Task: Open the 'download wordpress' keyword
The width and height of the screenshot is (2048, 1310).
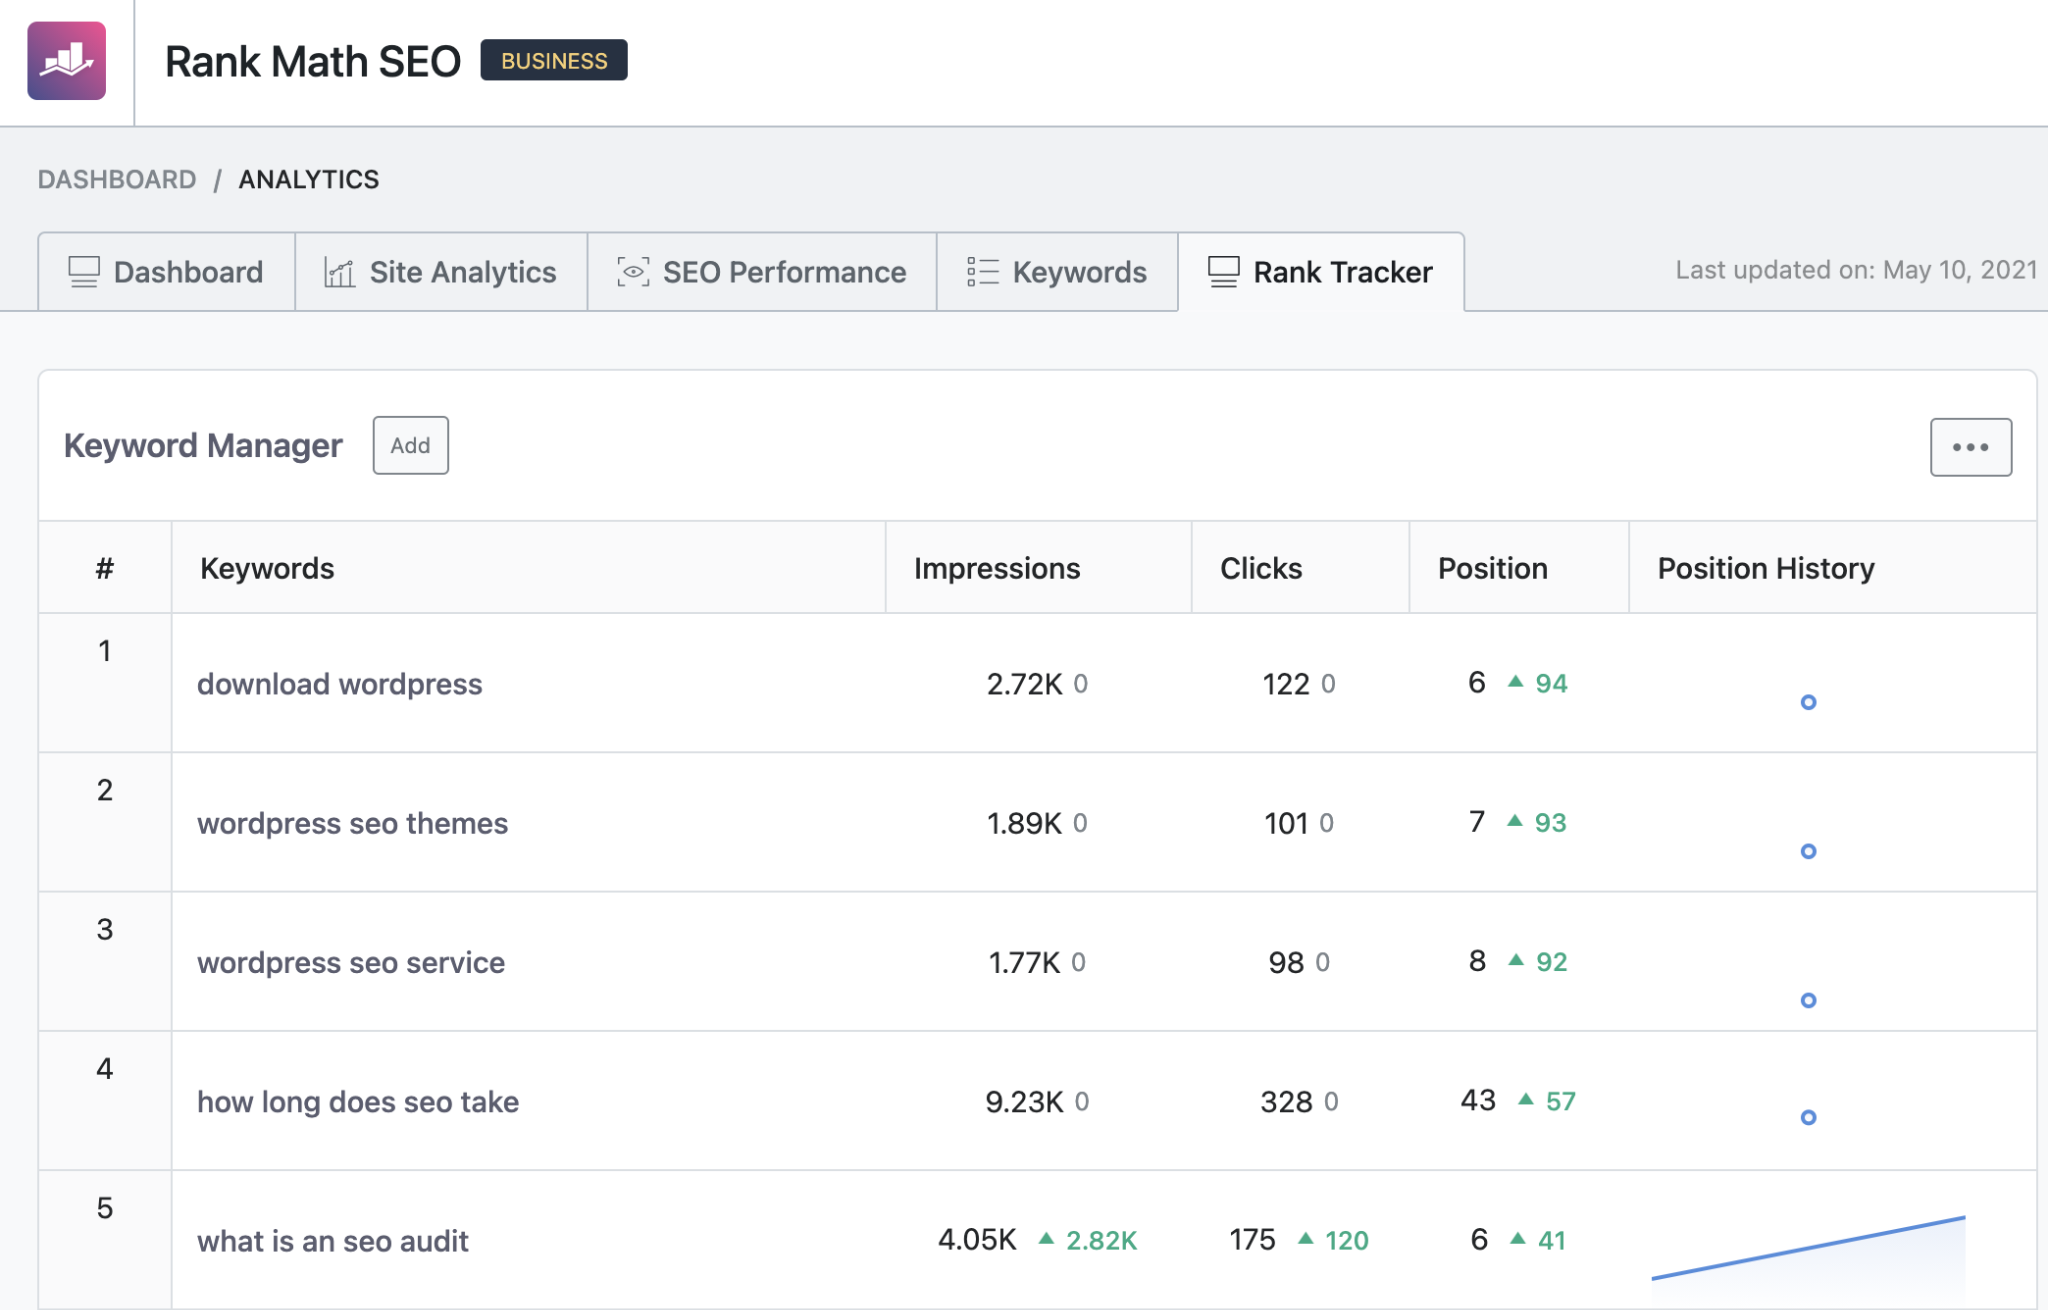Action: coord(340,684)
